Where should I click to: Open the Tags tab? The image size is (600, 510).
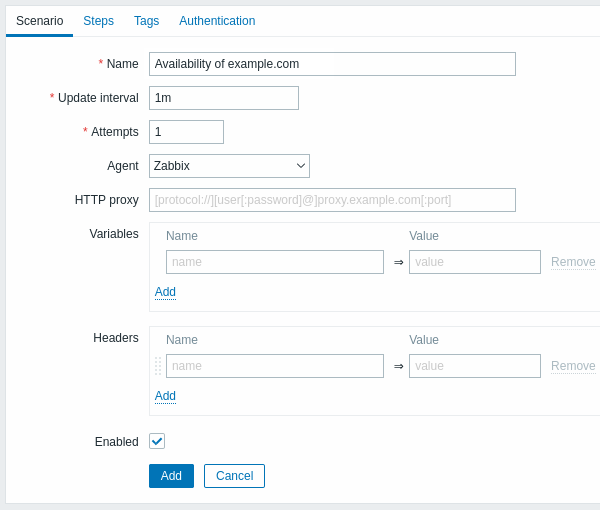[x=146, y=21]
